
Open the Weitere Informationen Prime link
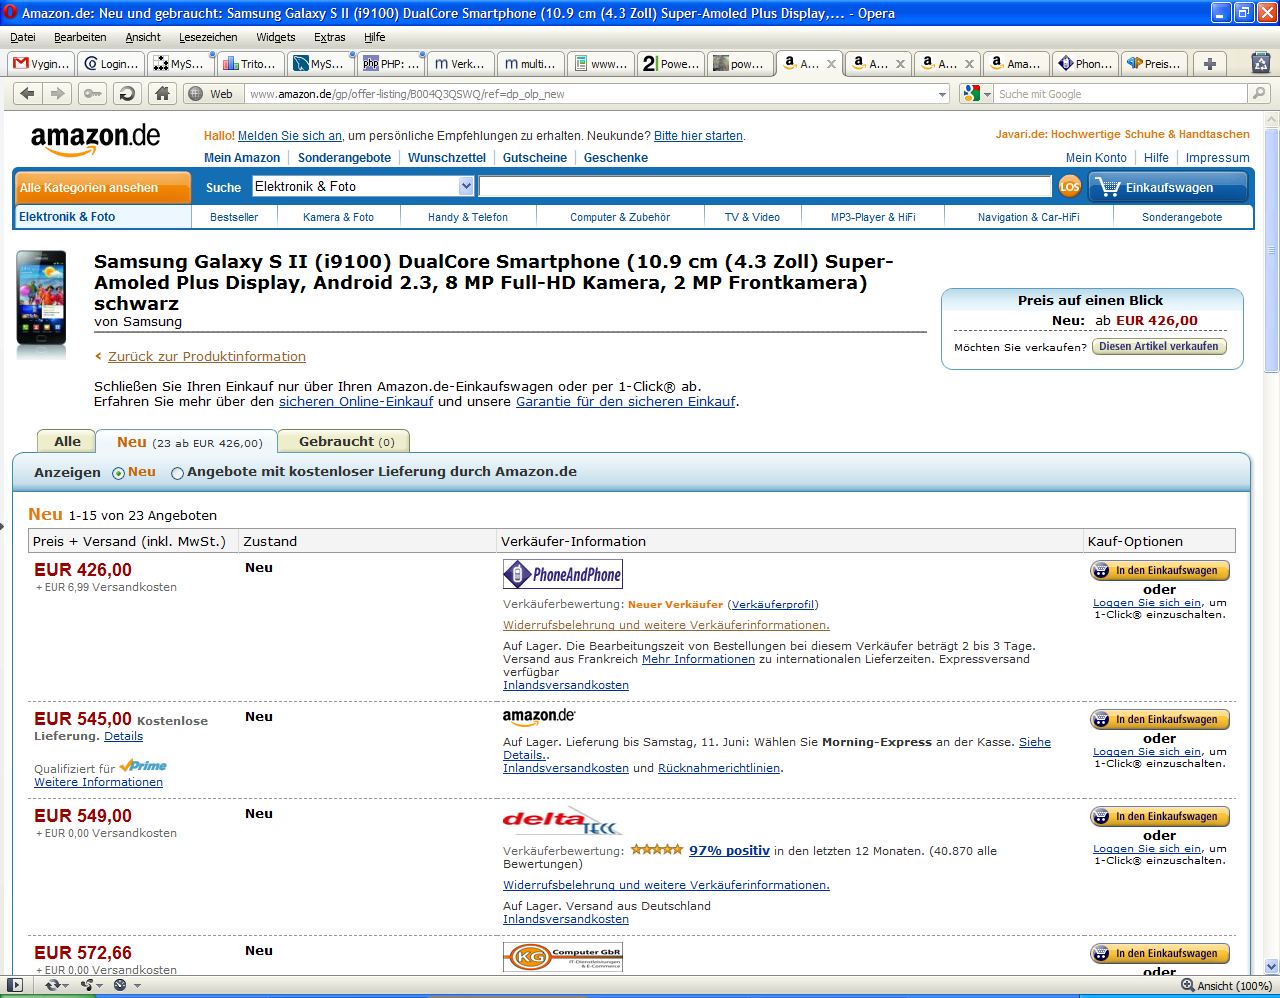tap(98, 782)
